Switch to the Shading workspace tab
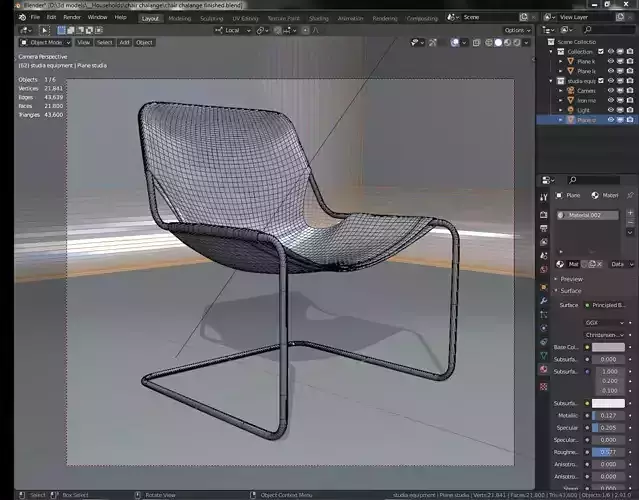Screen dimensions: 639x500 point(319,18)
